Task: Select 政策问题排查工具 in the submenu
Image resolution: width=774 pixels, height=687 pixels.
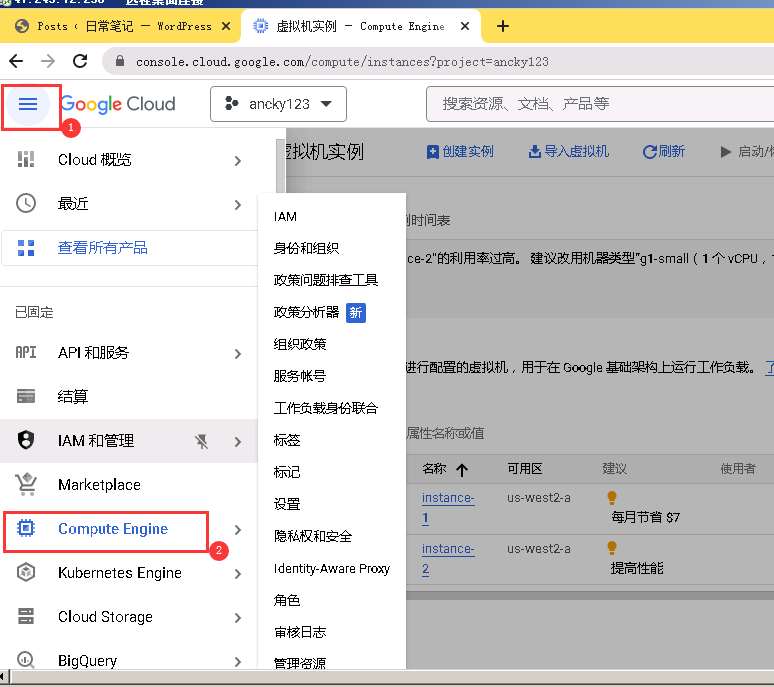Action: click(x=326, y=280)
